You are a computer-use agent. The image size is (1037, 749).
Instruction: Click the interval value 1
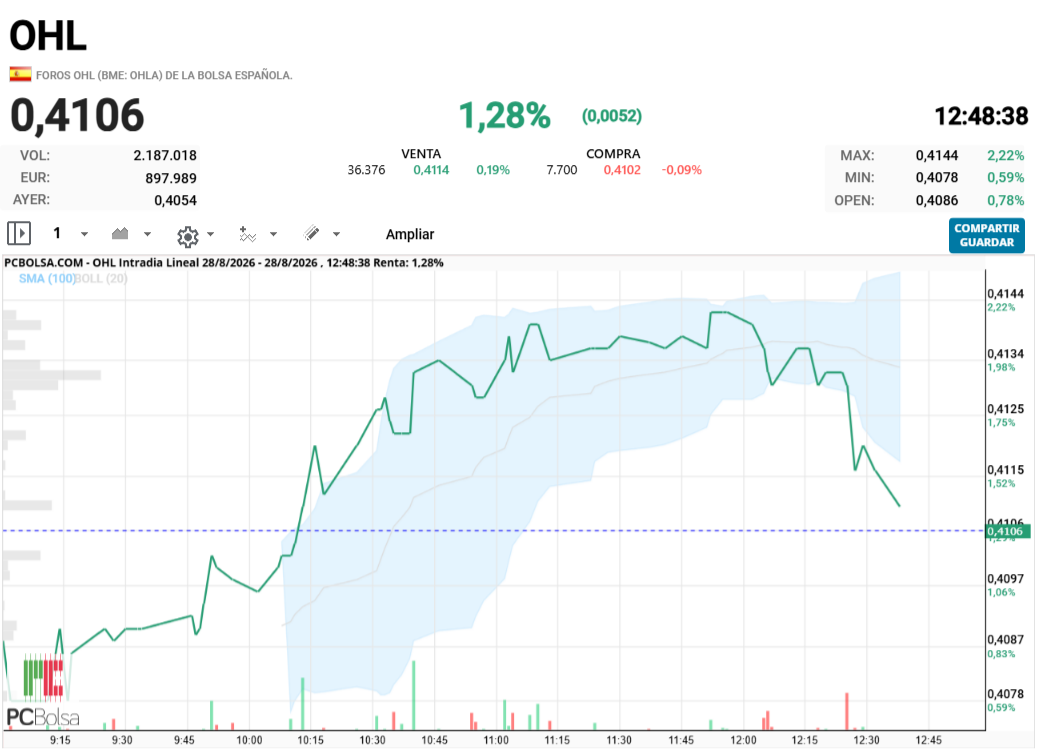pos(57,233)
